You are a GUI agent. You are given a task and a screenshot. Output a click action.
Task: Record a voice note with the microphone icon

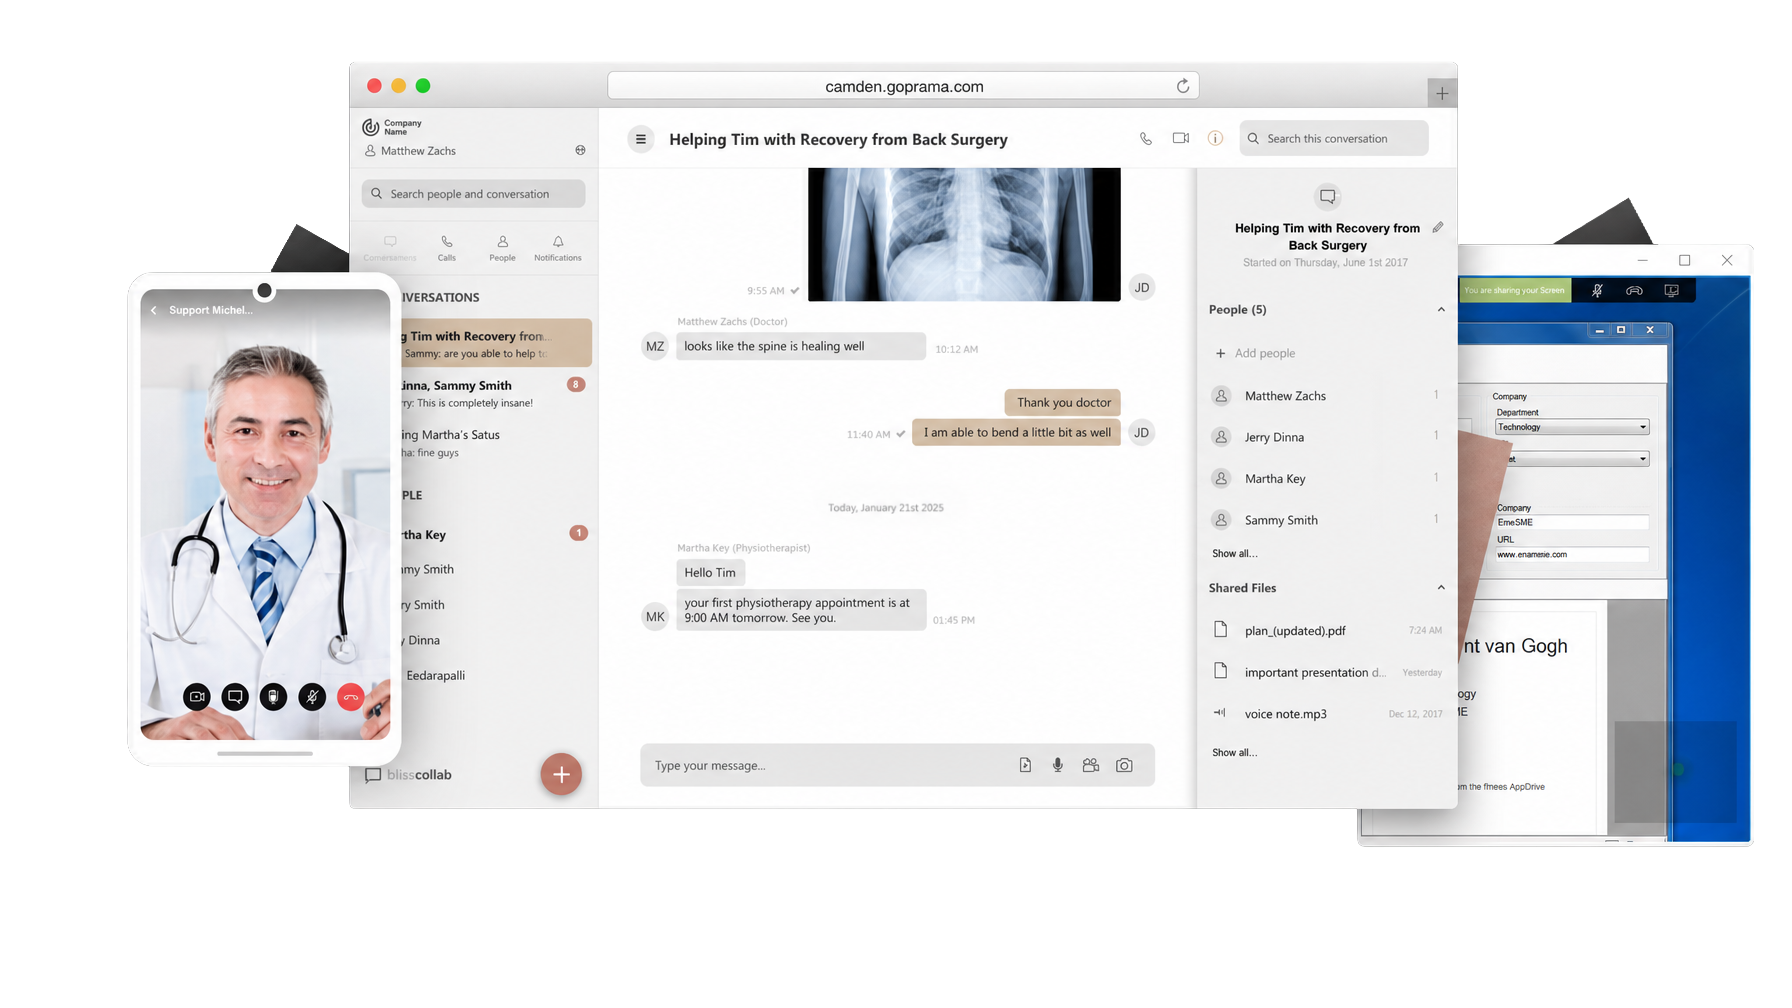[x=1058, y=765]
